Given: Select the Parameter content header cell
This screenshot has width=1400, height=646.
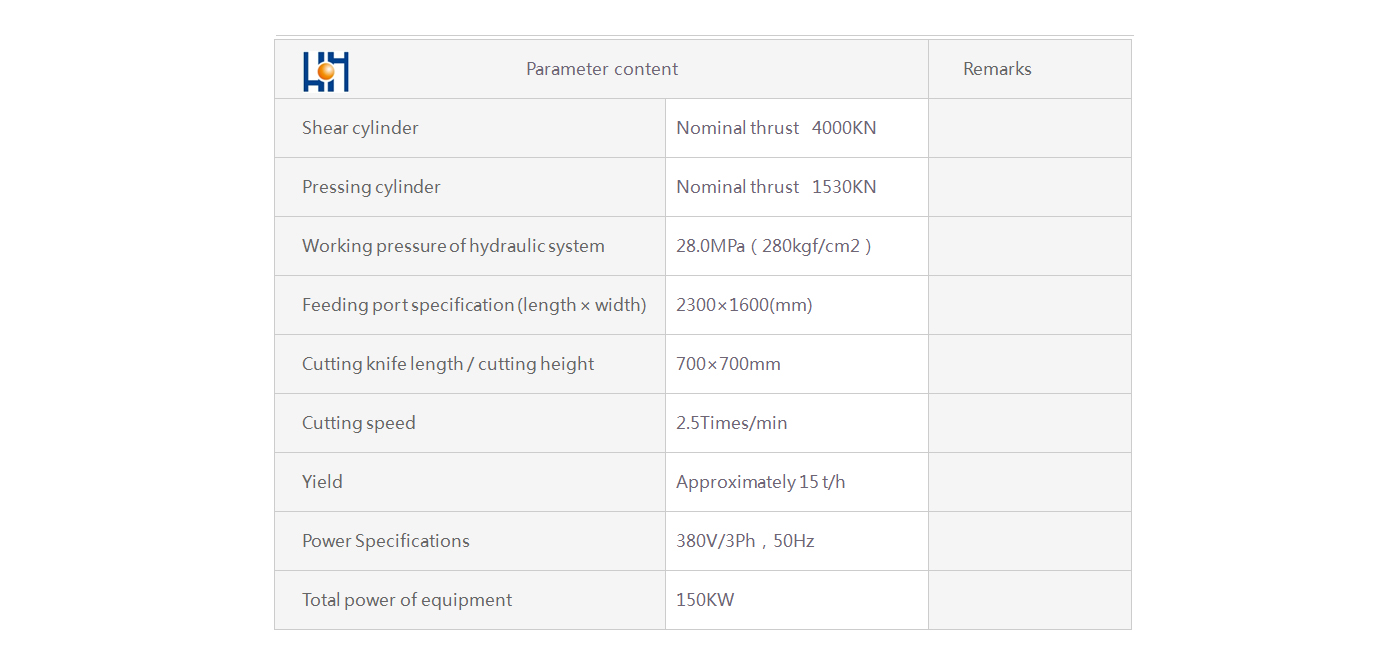Looking at the screenshot, I should click(602, 69).
